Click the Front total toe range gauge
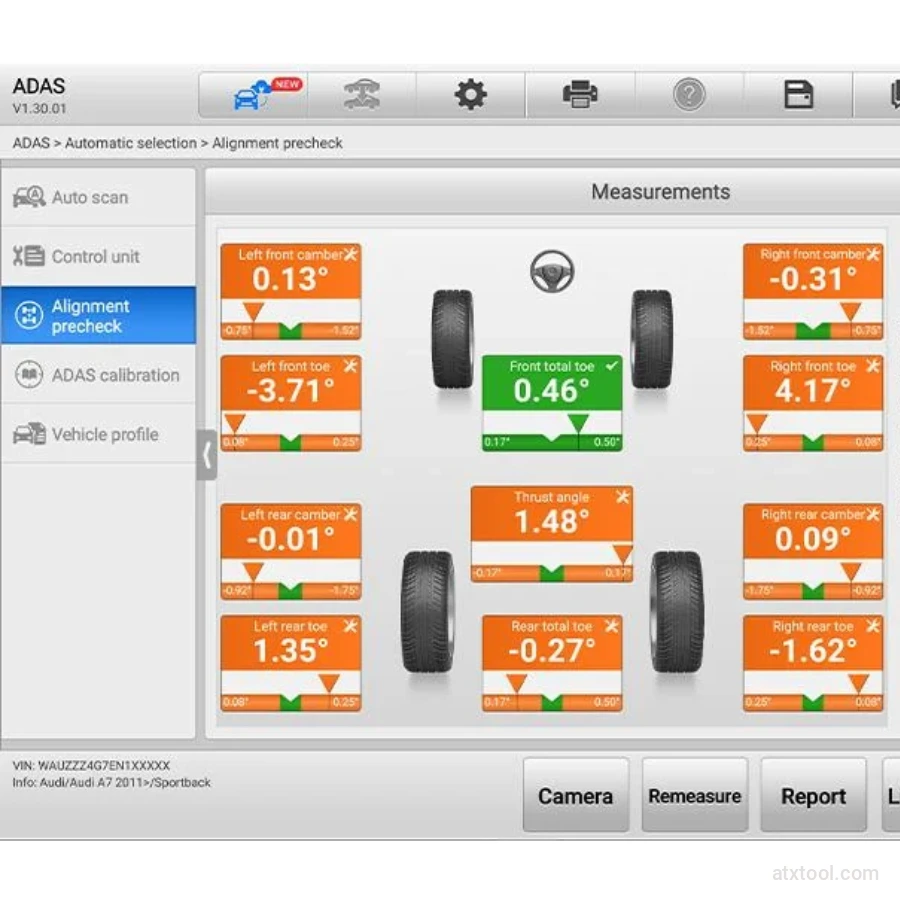Screen dimensions: 900x900 click(552, 434)
